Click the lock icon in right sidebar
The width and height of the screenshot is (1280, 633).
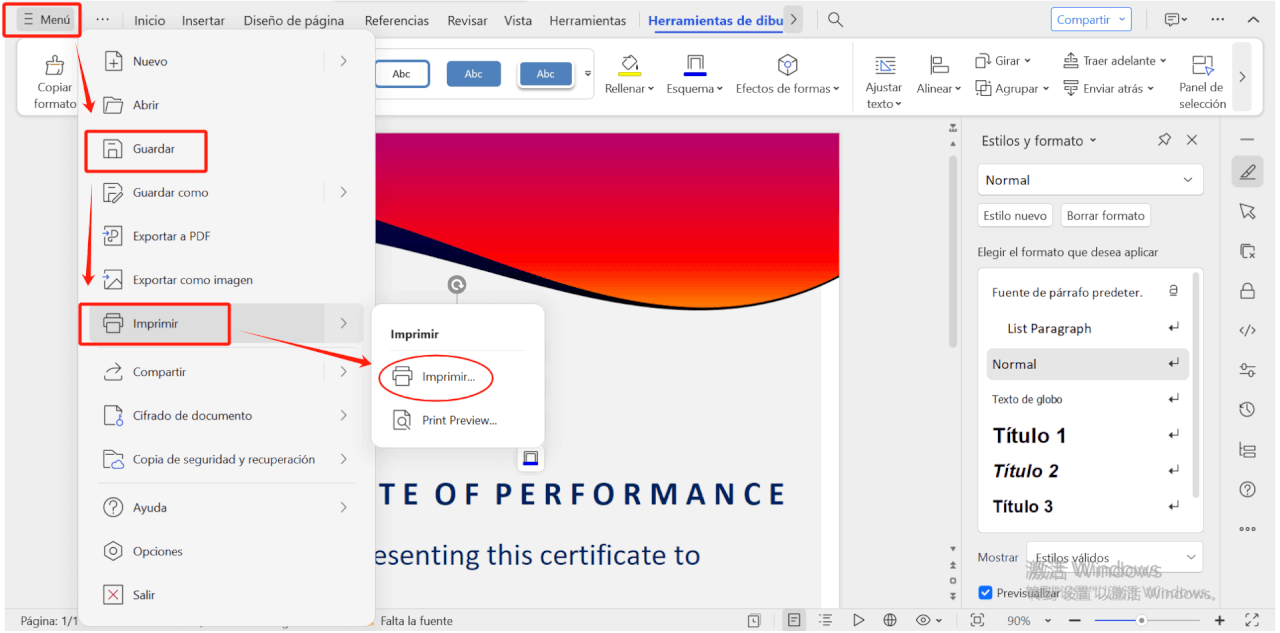click(1247, 291)
